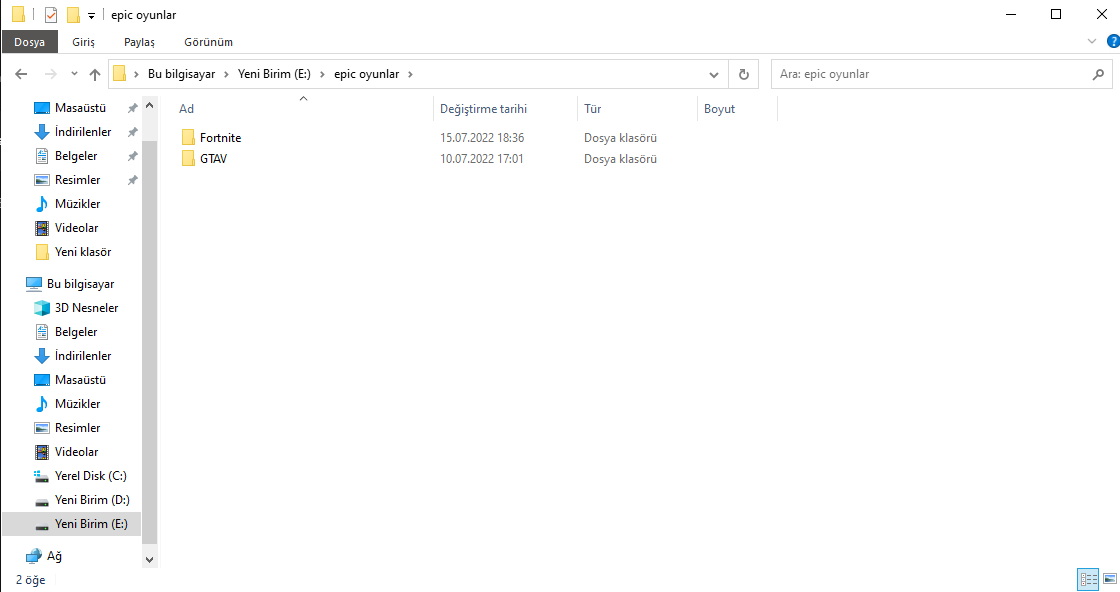Click the search box Ara: epic oyunlar
Image resolution: width=1120 pixels, height=592 pixels.
941,74
